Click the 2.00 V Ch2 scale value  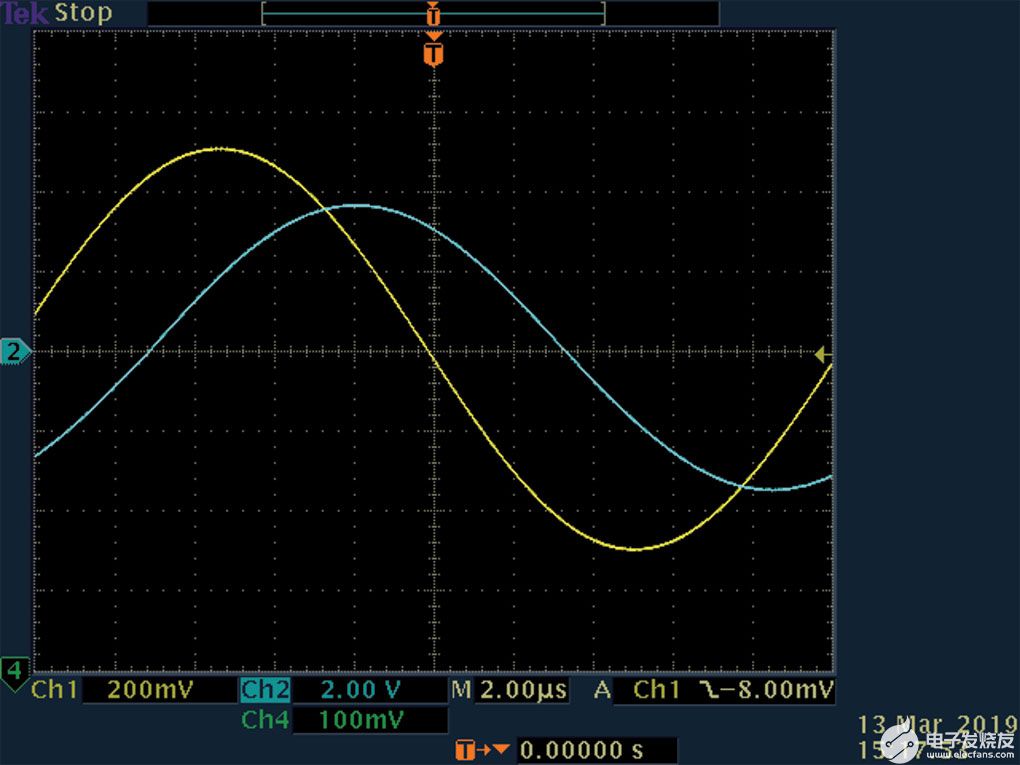pyautogui.click(x=360, y=690)
